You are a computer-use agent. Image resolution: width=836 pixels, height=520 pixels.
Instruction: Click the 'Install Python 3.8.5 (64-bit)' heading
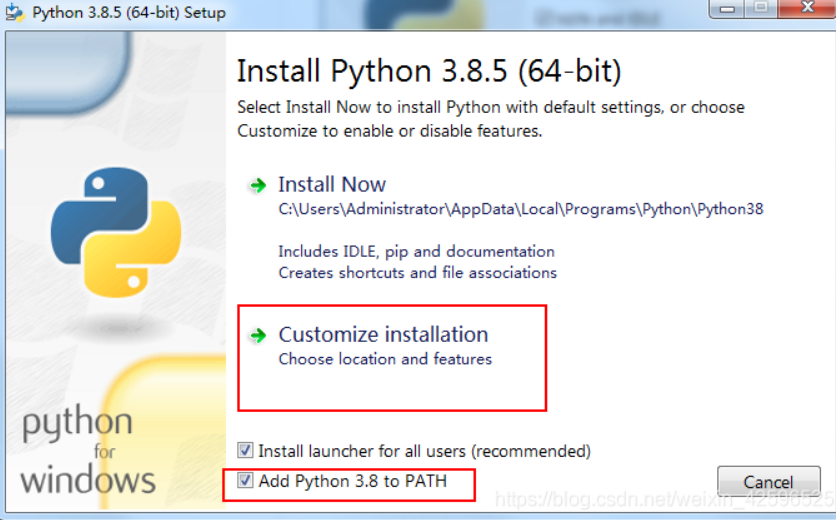(x=429, y=71)
